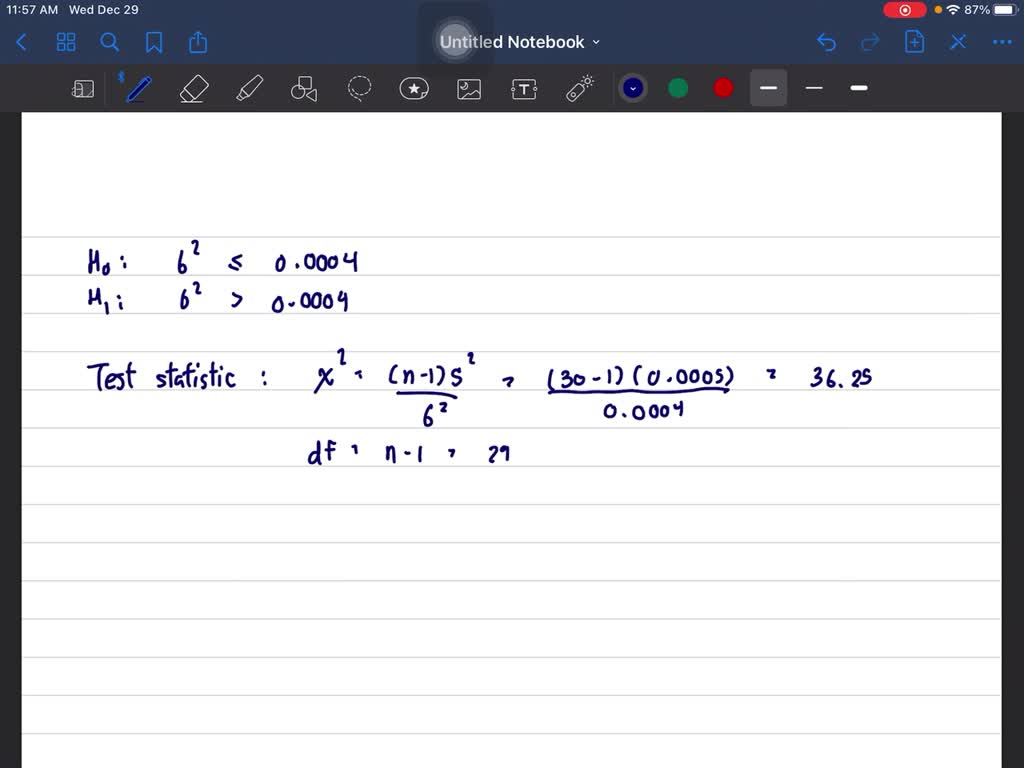Select the Image insert tool
The width and height of the screenshot is (1024, 768).
469,89
